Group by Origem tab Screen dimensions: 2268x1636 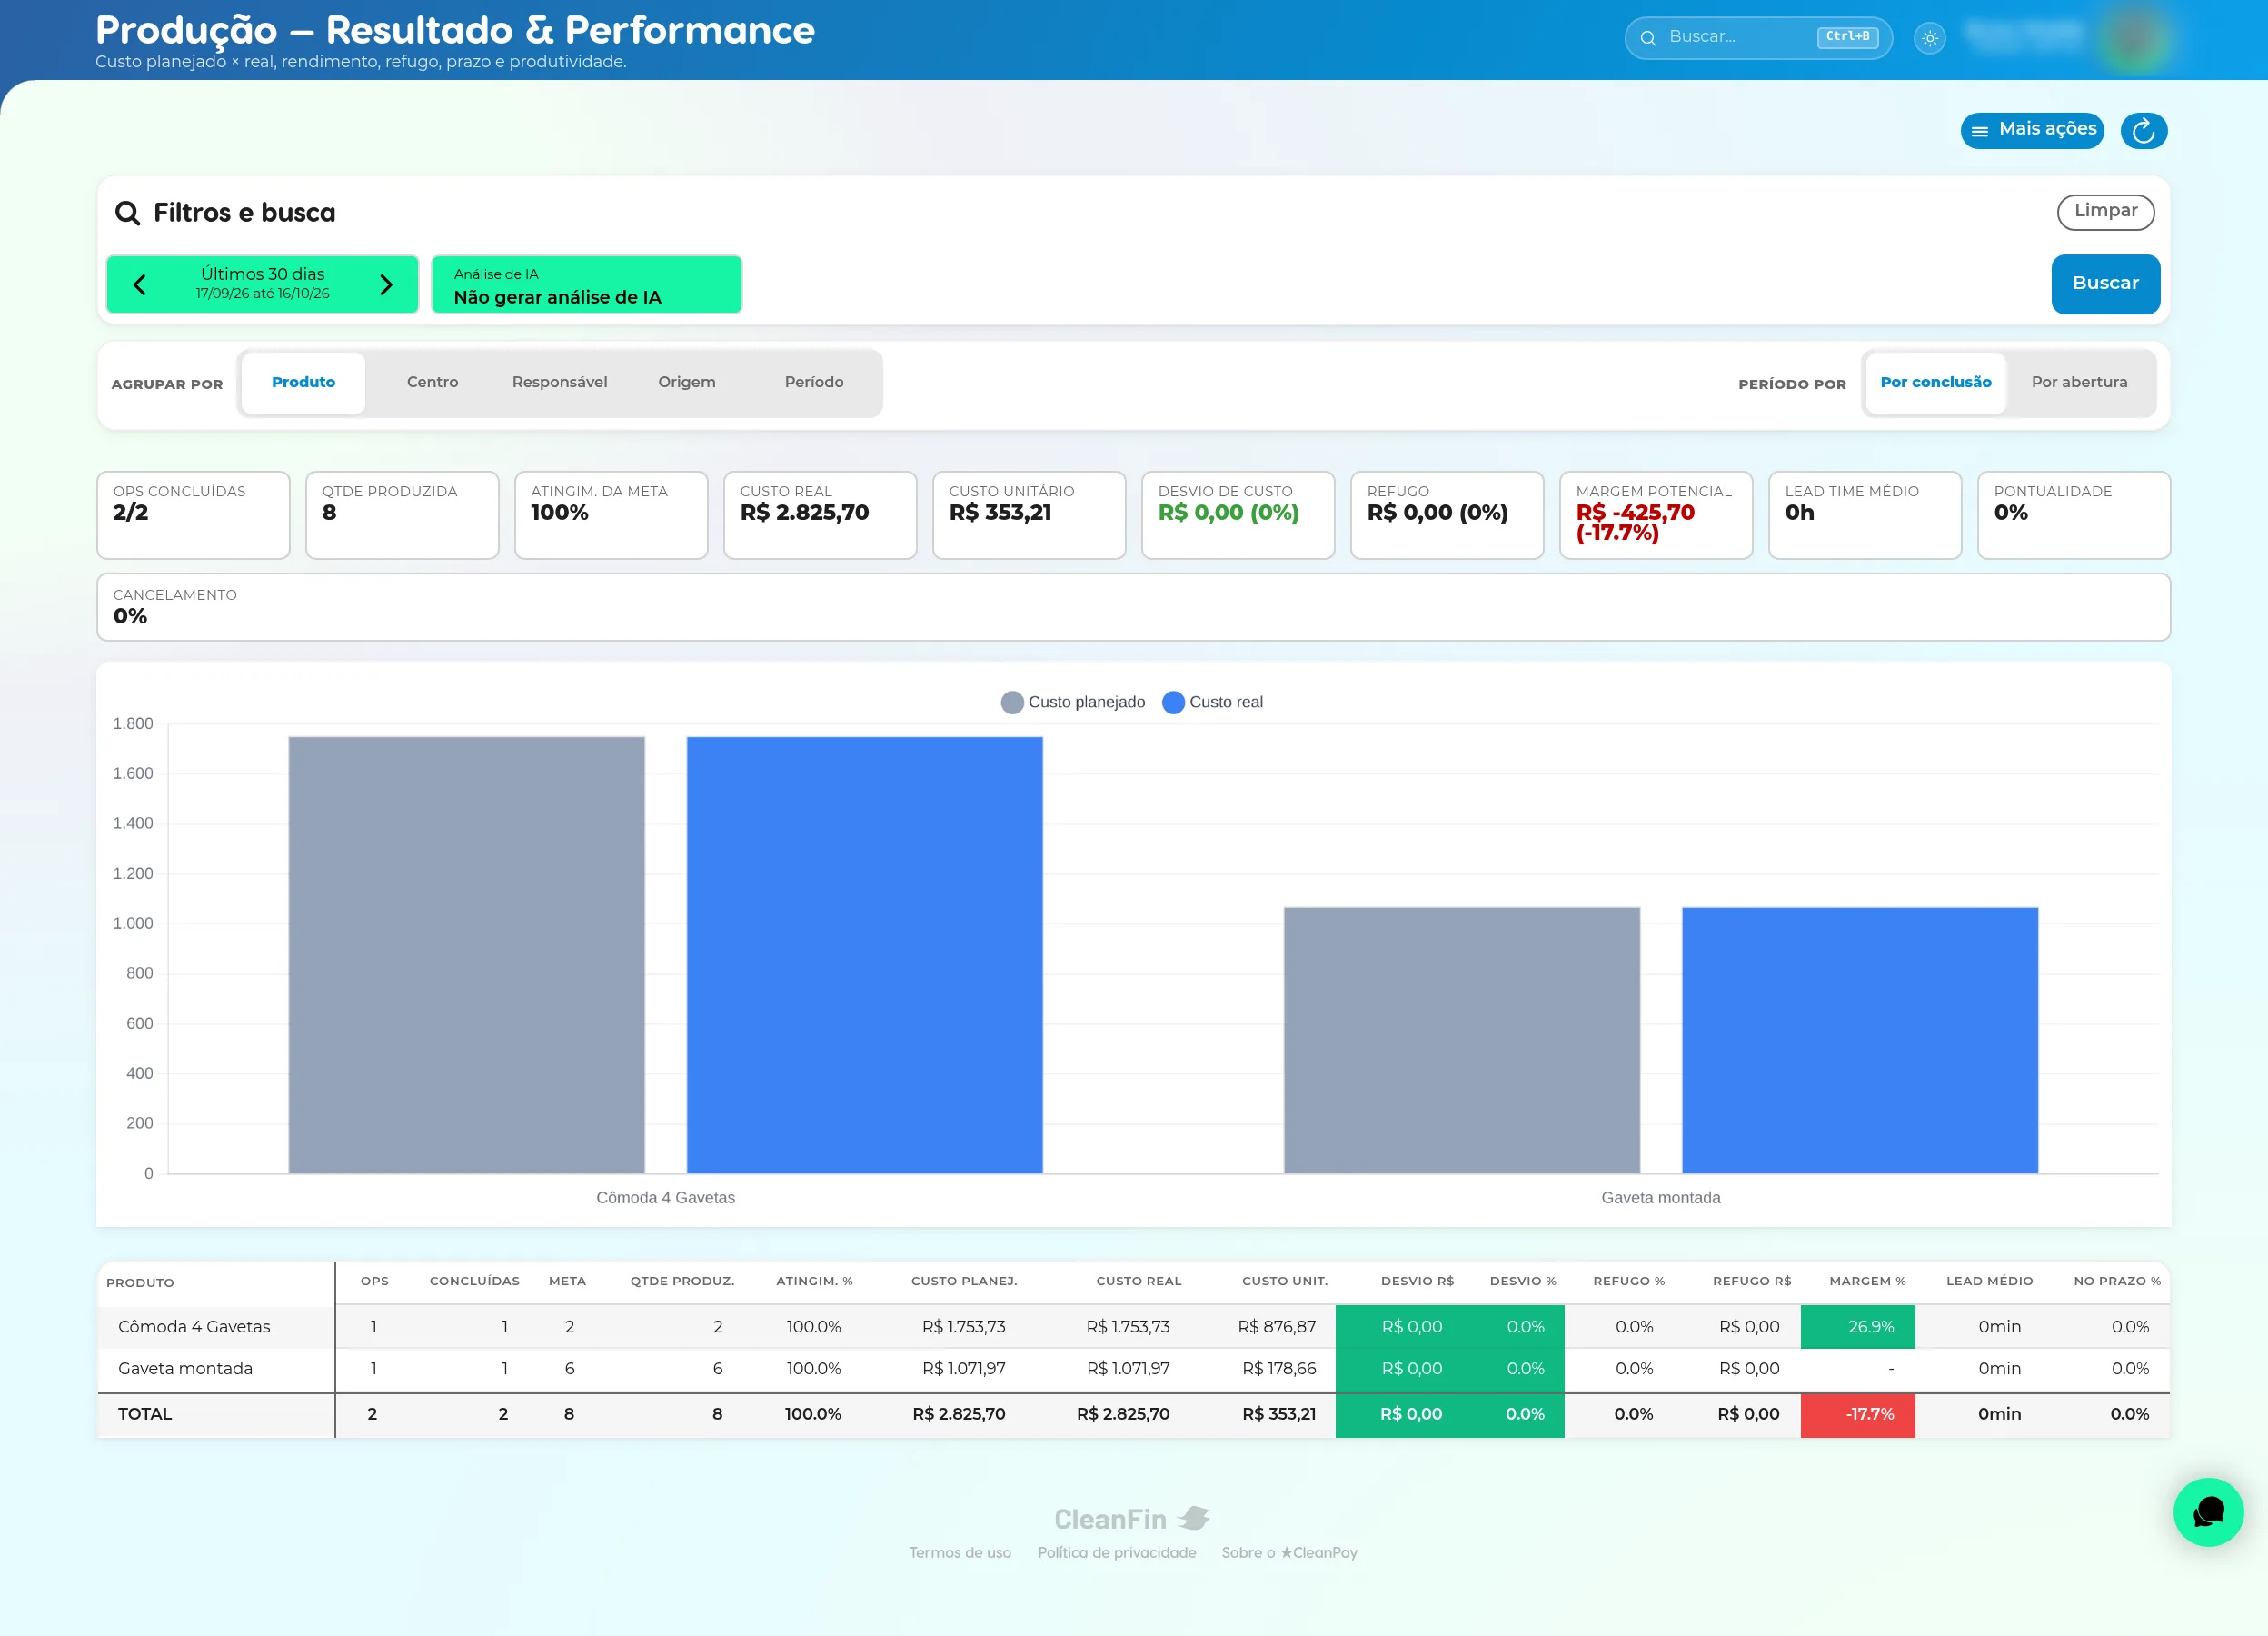686,383
